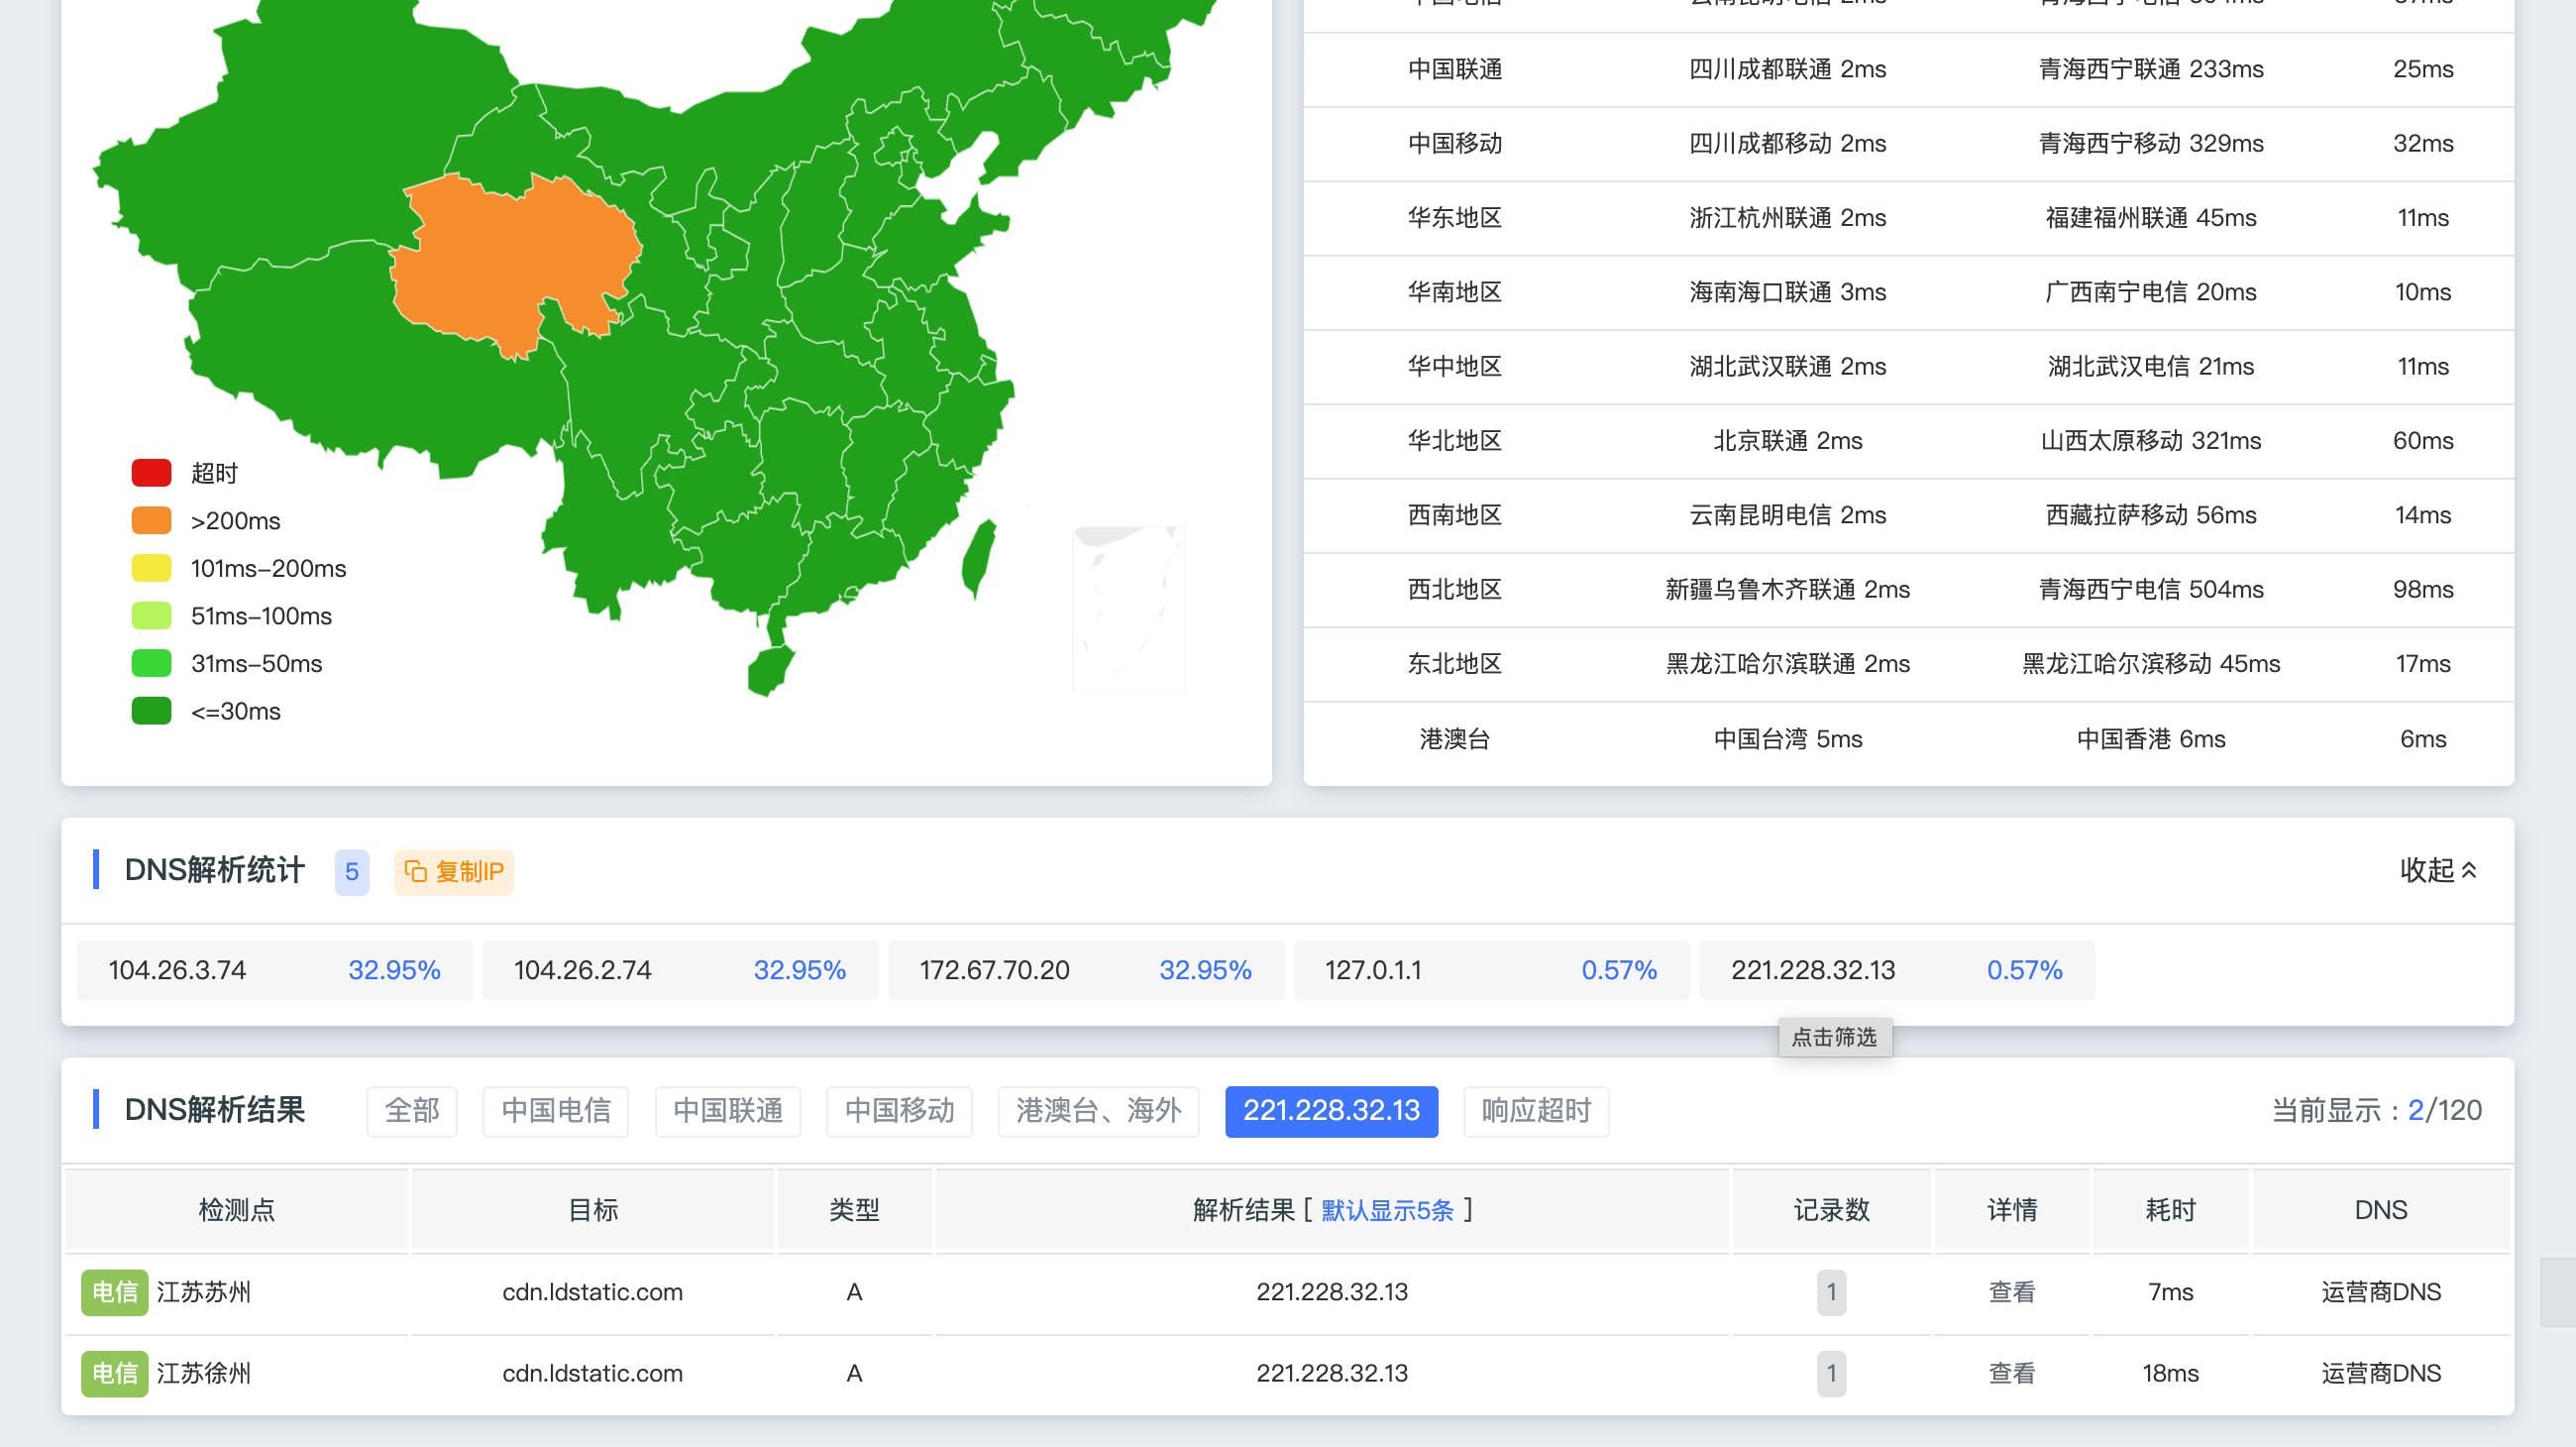Click 查看 details for 江苏苏州 row
2576x1447 pixels.
point(2012,1292)
